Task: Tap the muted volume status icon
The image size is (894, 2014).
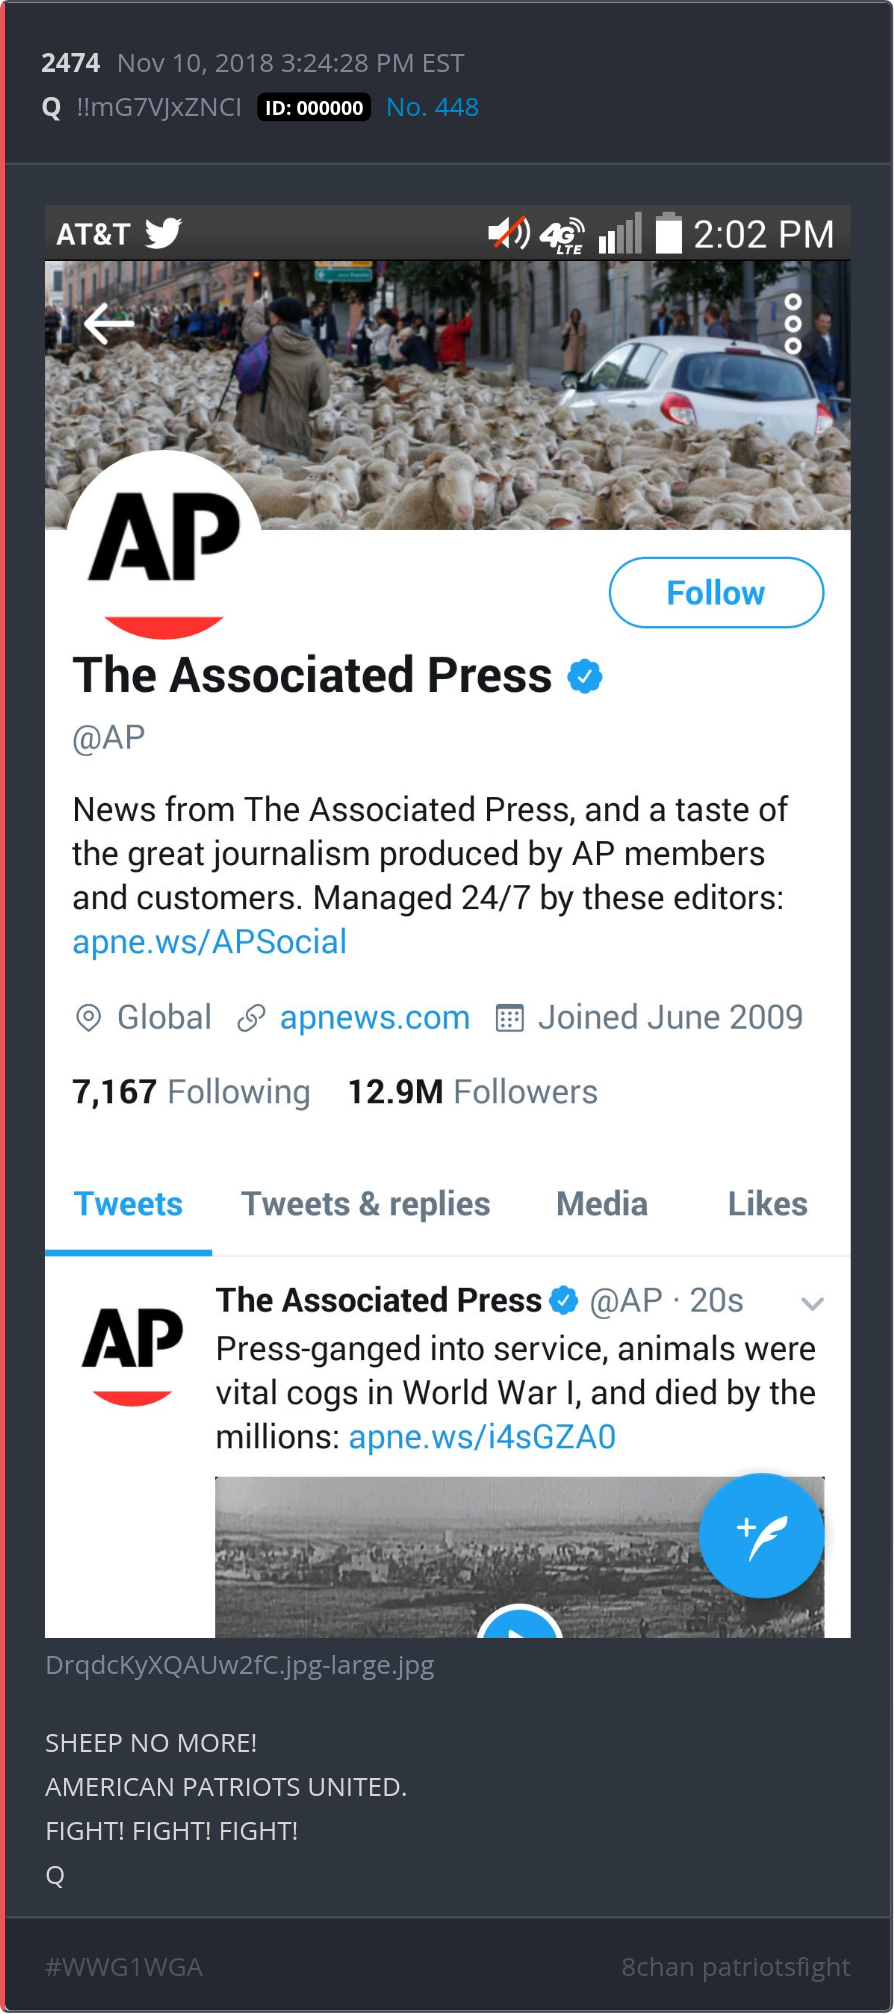Action: [509, 234]
